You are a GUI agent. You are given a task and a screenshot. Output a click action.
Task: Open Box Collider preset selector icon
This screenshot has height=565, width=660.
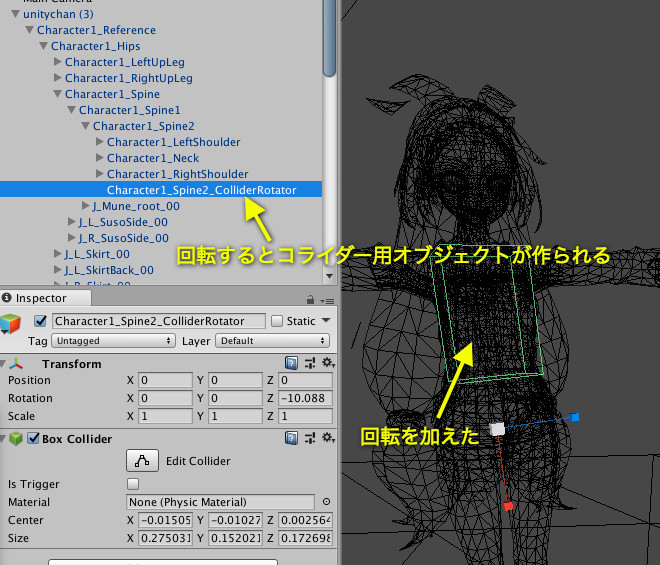click(x=310, y=438)
